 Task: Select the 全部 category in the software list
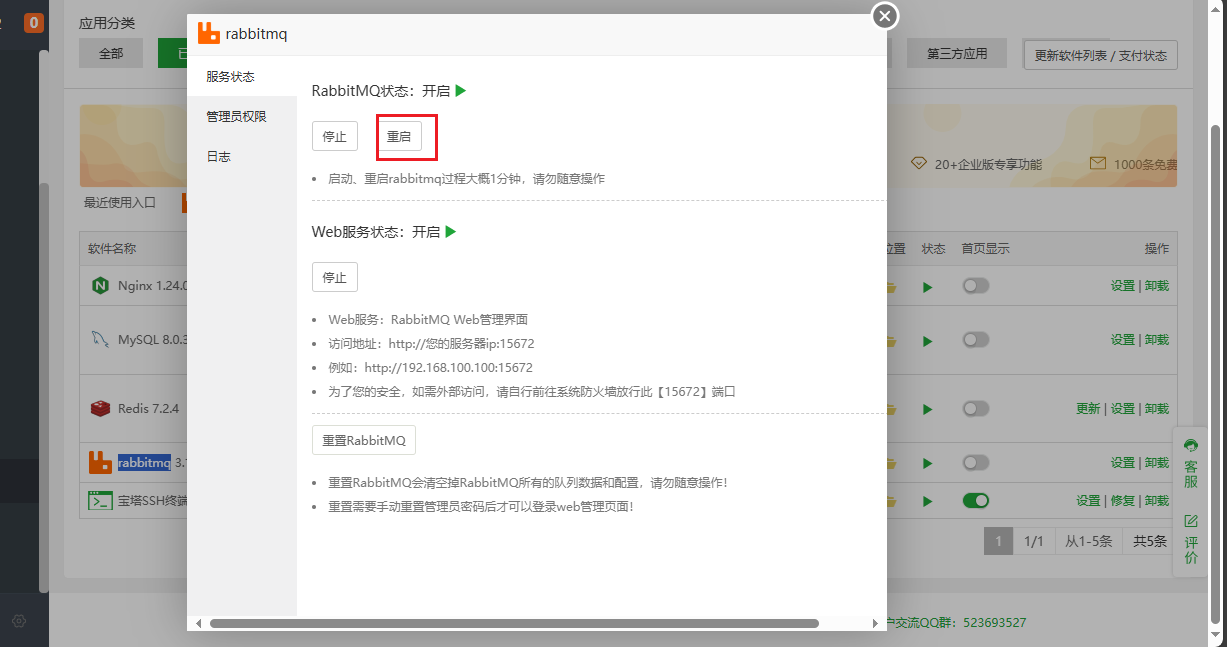111,54
